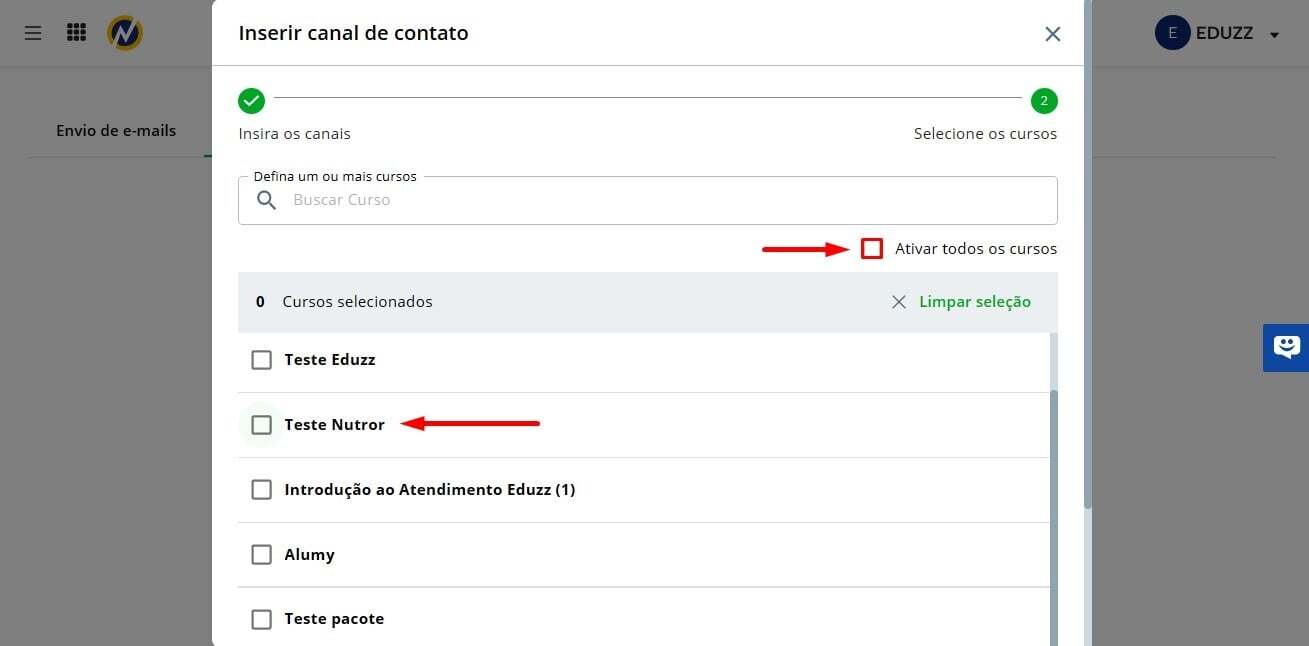Screen dimensions: 1309x646
Task: Open the apps grid launcher
Action: [x=76, y=33]
